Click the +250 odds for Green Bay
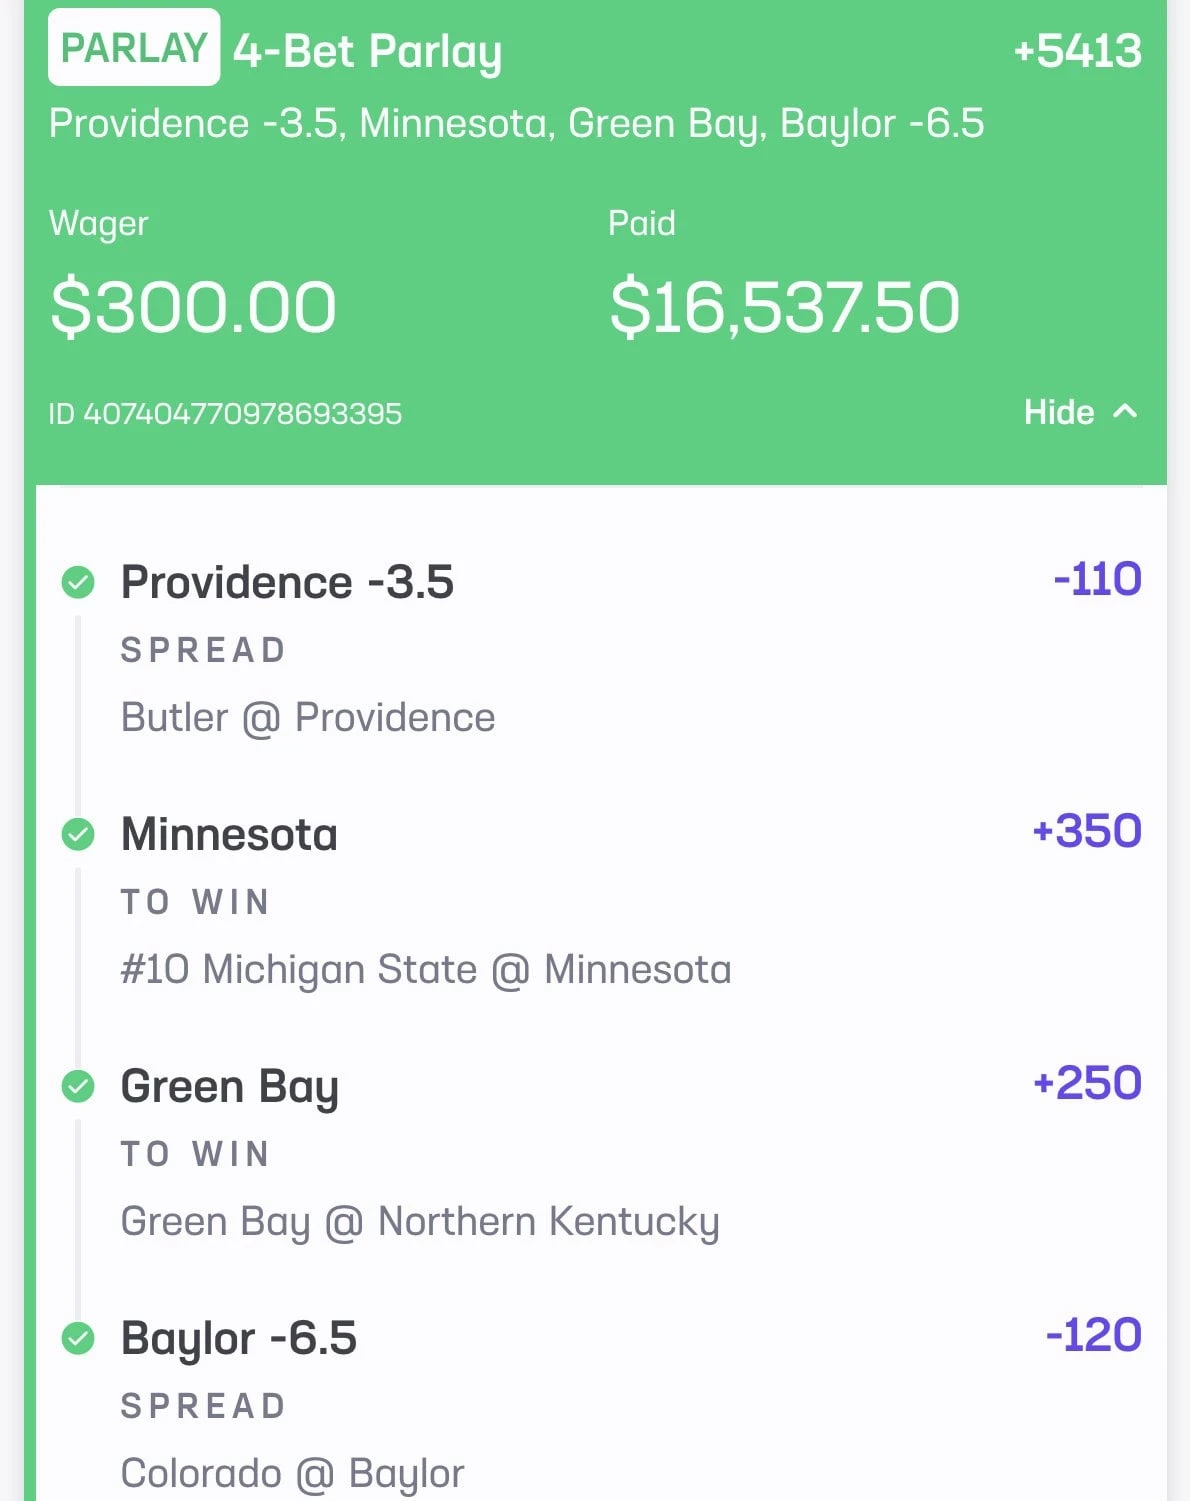This screenshot has width=1190, height=1501. (1087, 1083)
